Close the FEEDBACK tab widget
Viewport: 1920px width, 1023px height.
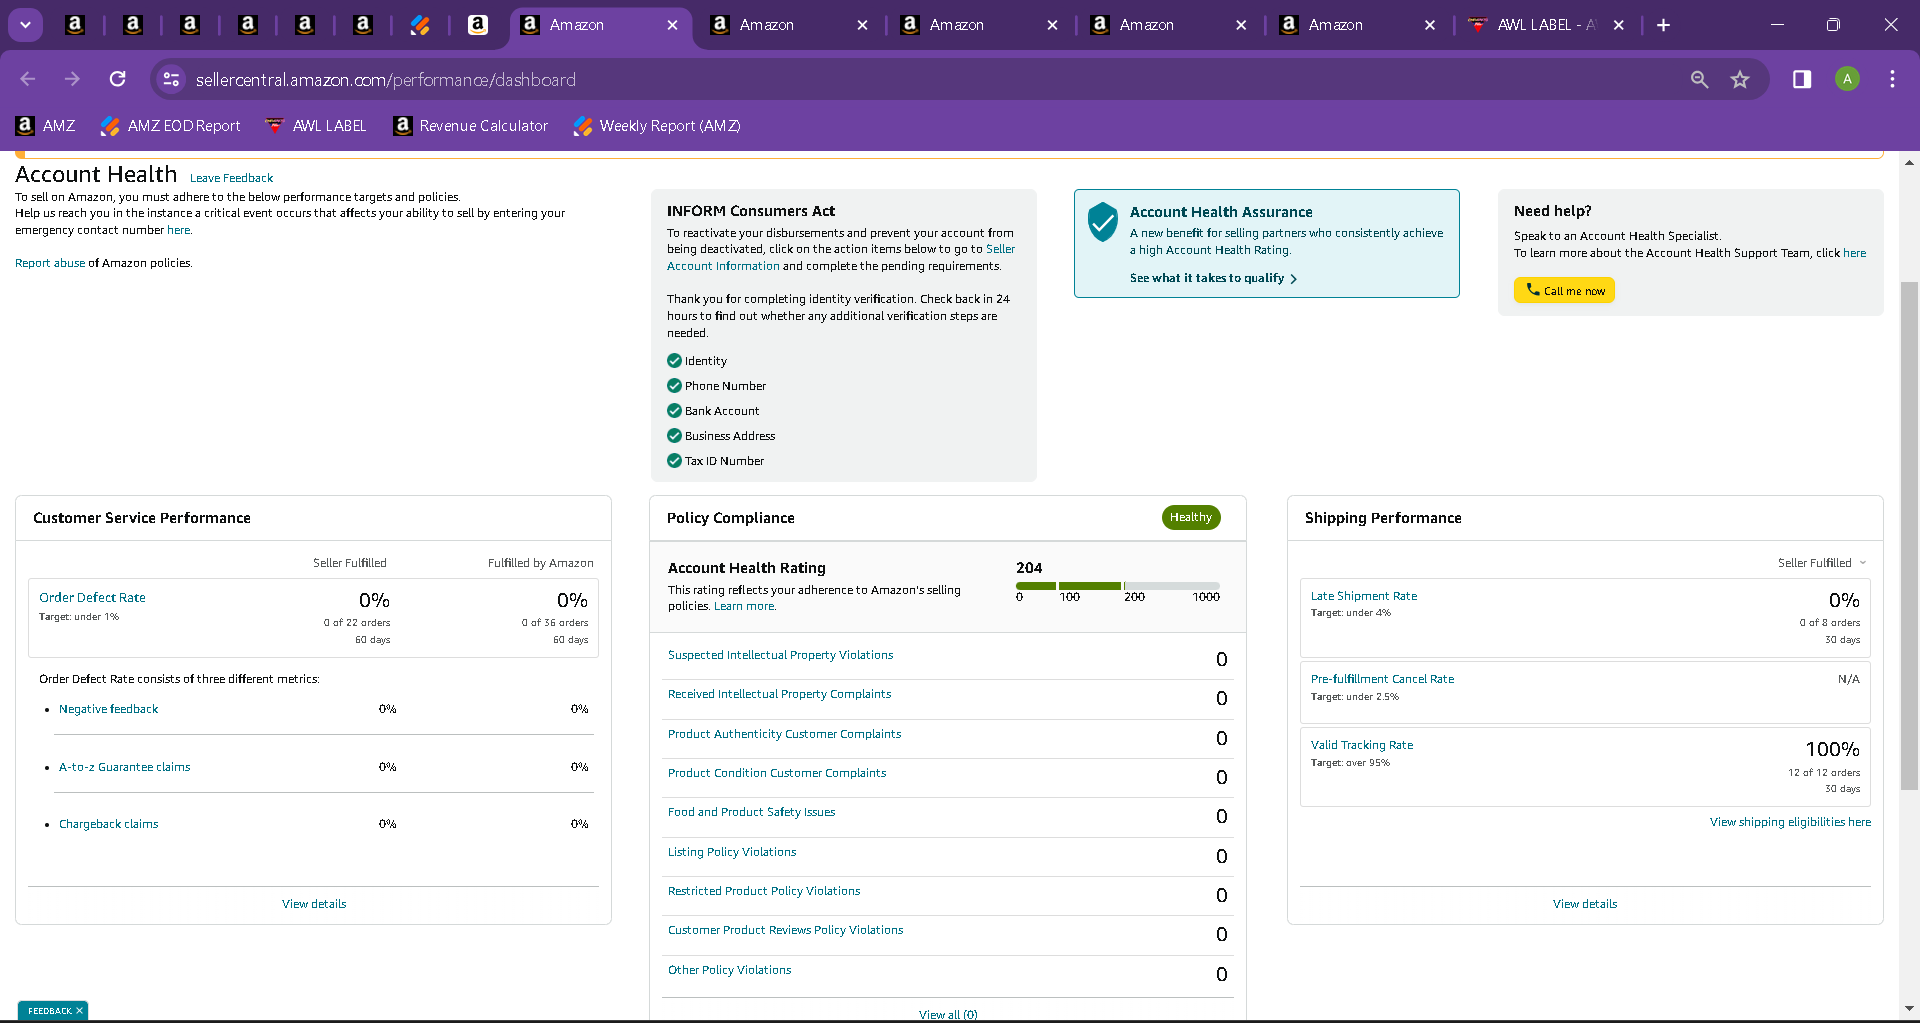coord(79,1011)
